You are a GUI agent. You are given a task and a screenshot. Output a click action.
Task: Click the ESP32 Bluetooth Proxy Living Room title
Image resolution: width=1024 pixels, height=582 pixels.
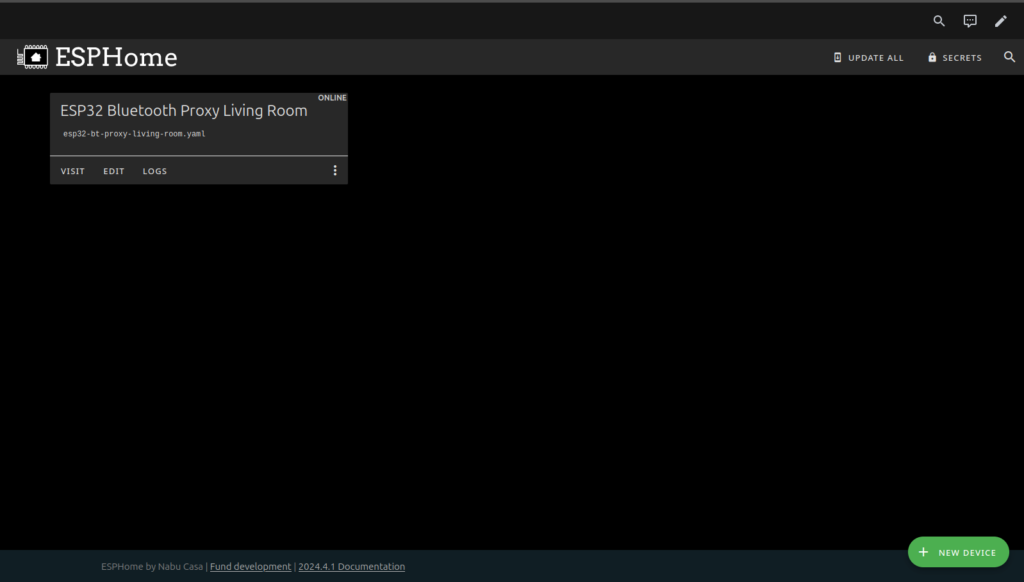coord(184,111)
